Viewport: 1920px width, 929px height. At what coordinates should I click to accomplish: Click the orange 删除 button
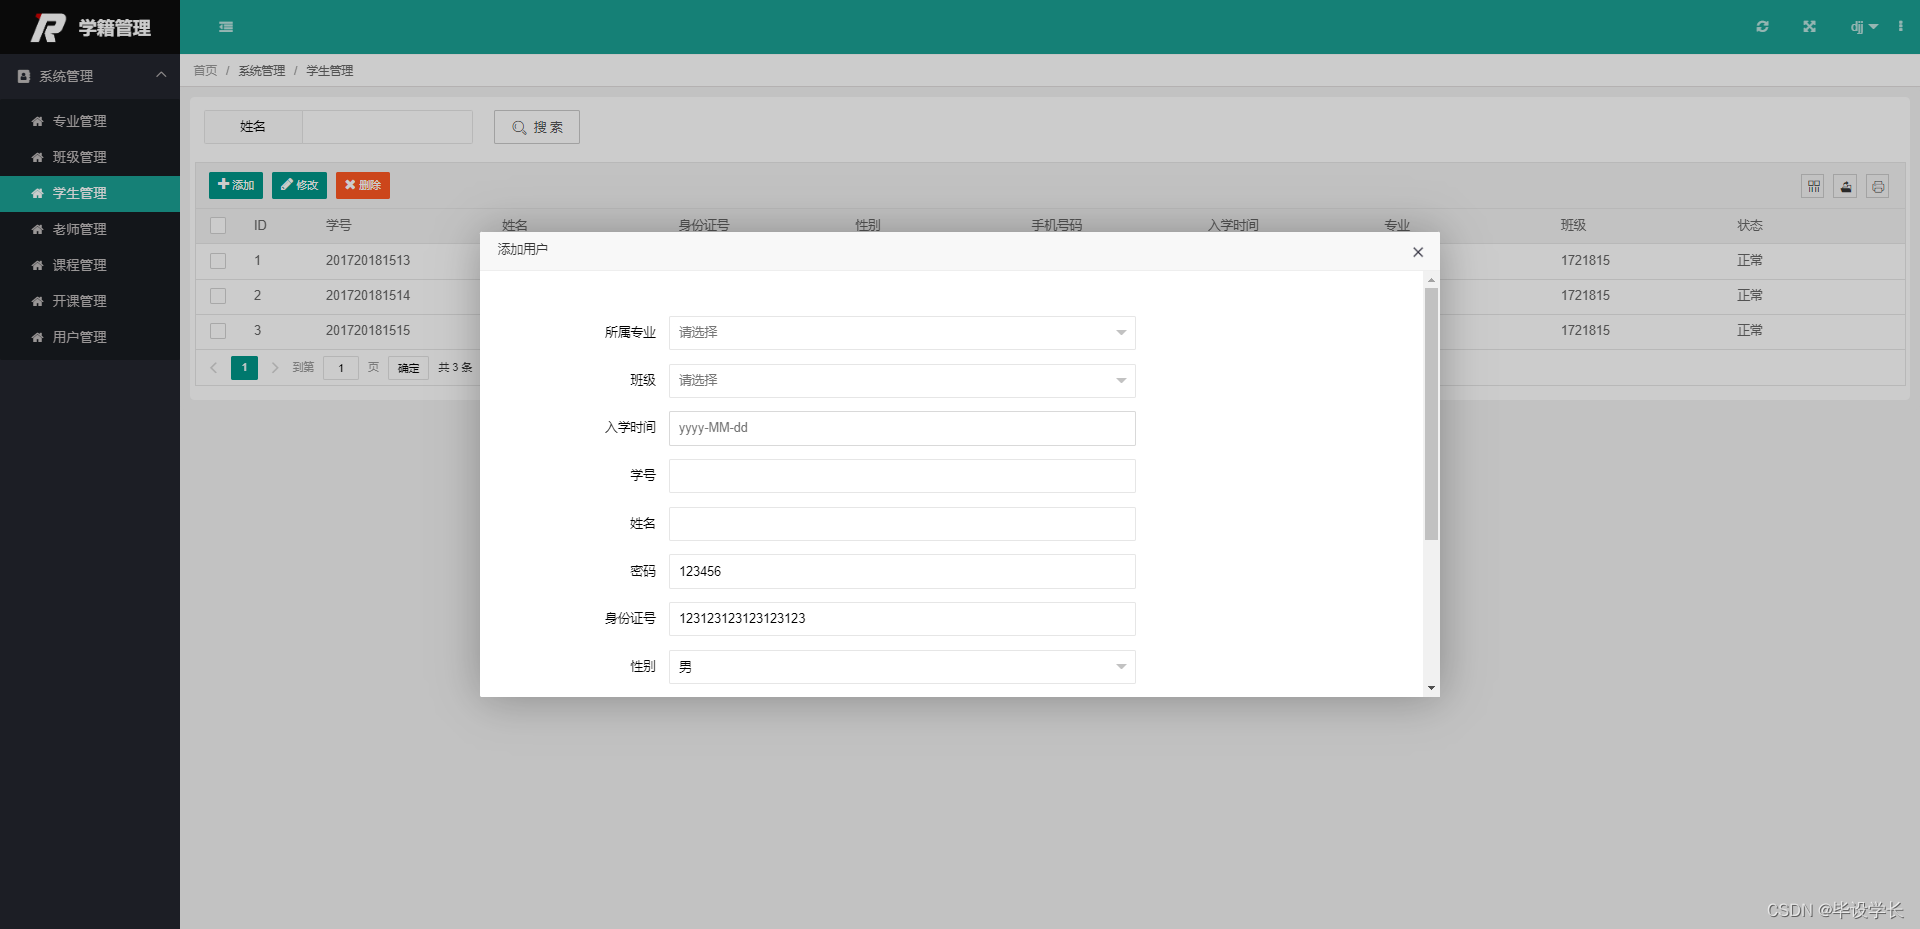pyautogui.click(x=363, y=185)
